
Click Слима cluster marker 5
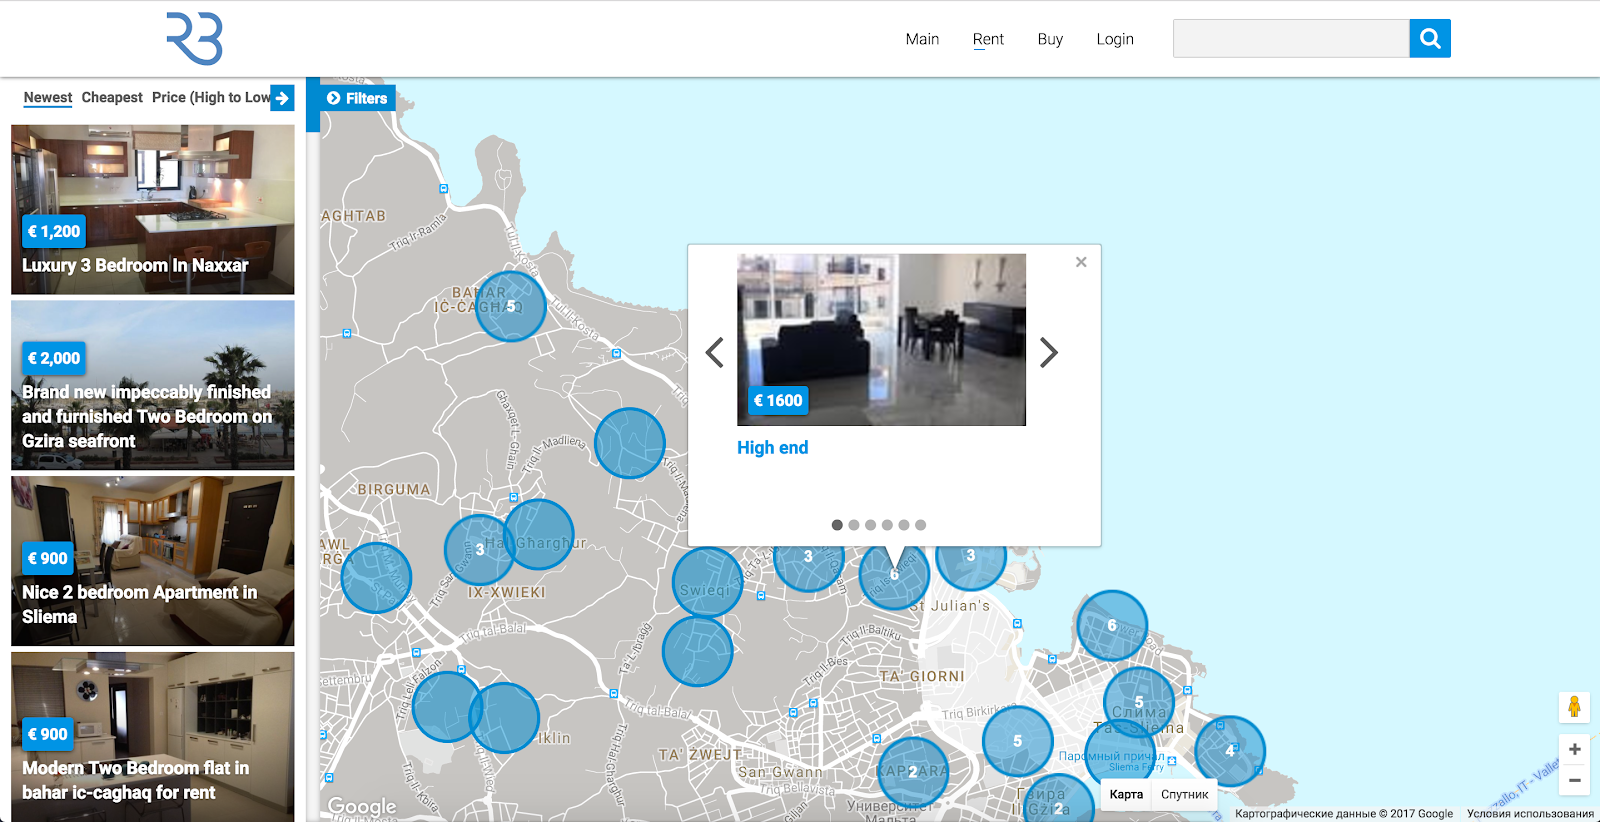(x=1139, y=702)
